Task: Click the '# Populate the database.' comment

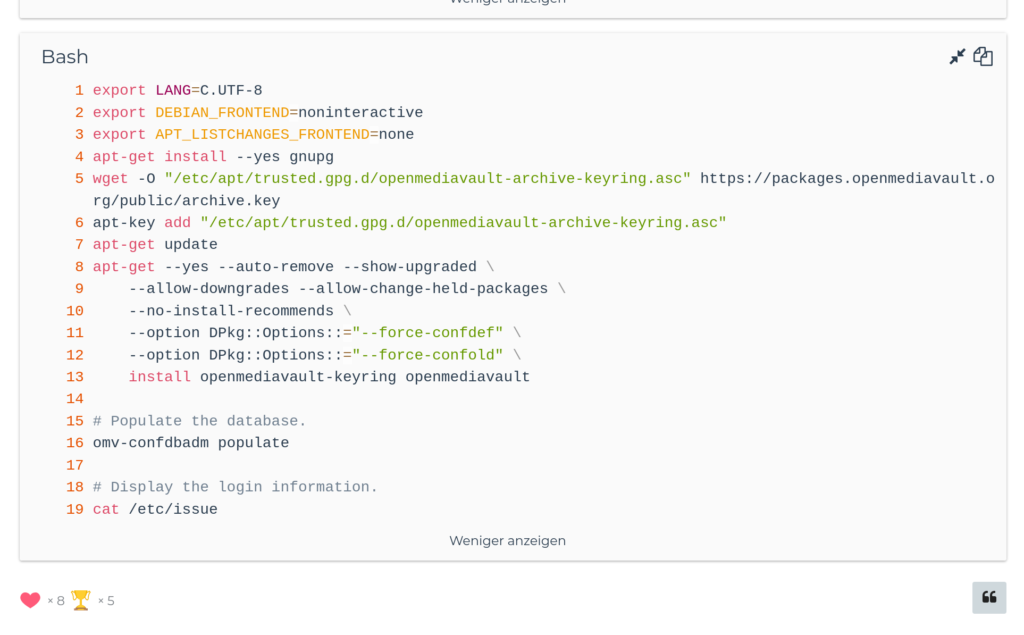Action: click(x=199, y=421)
